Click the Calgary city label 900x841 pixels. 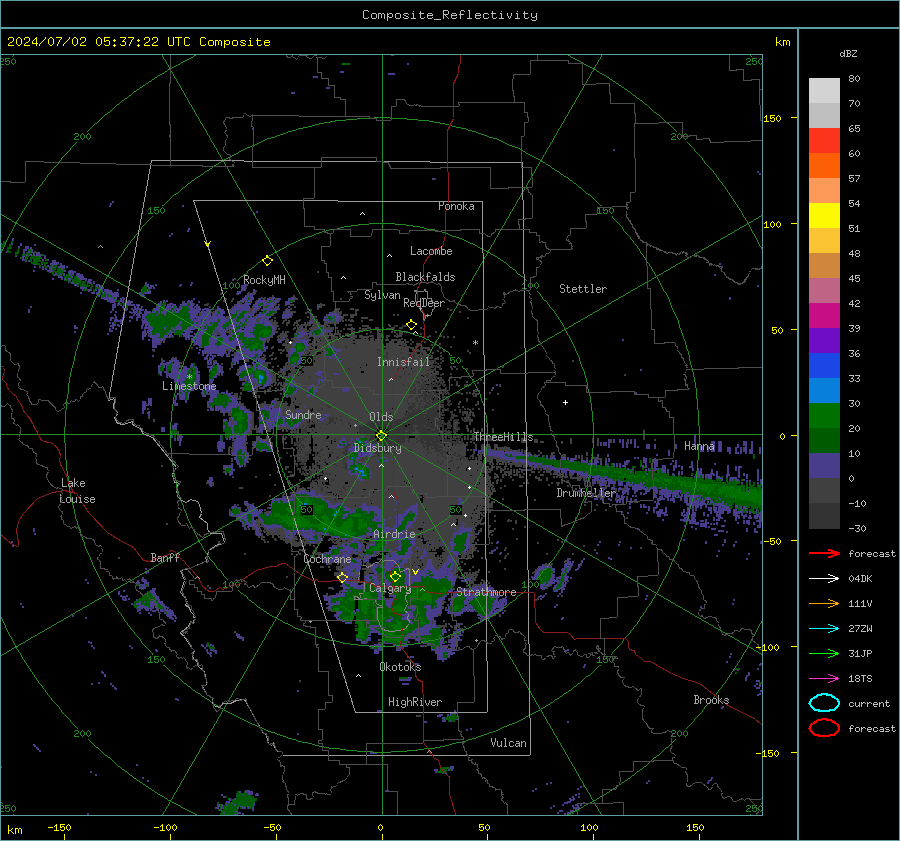coord(390,588)
